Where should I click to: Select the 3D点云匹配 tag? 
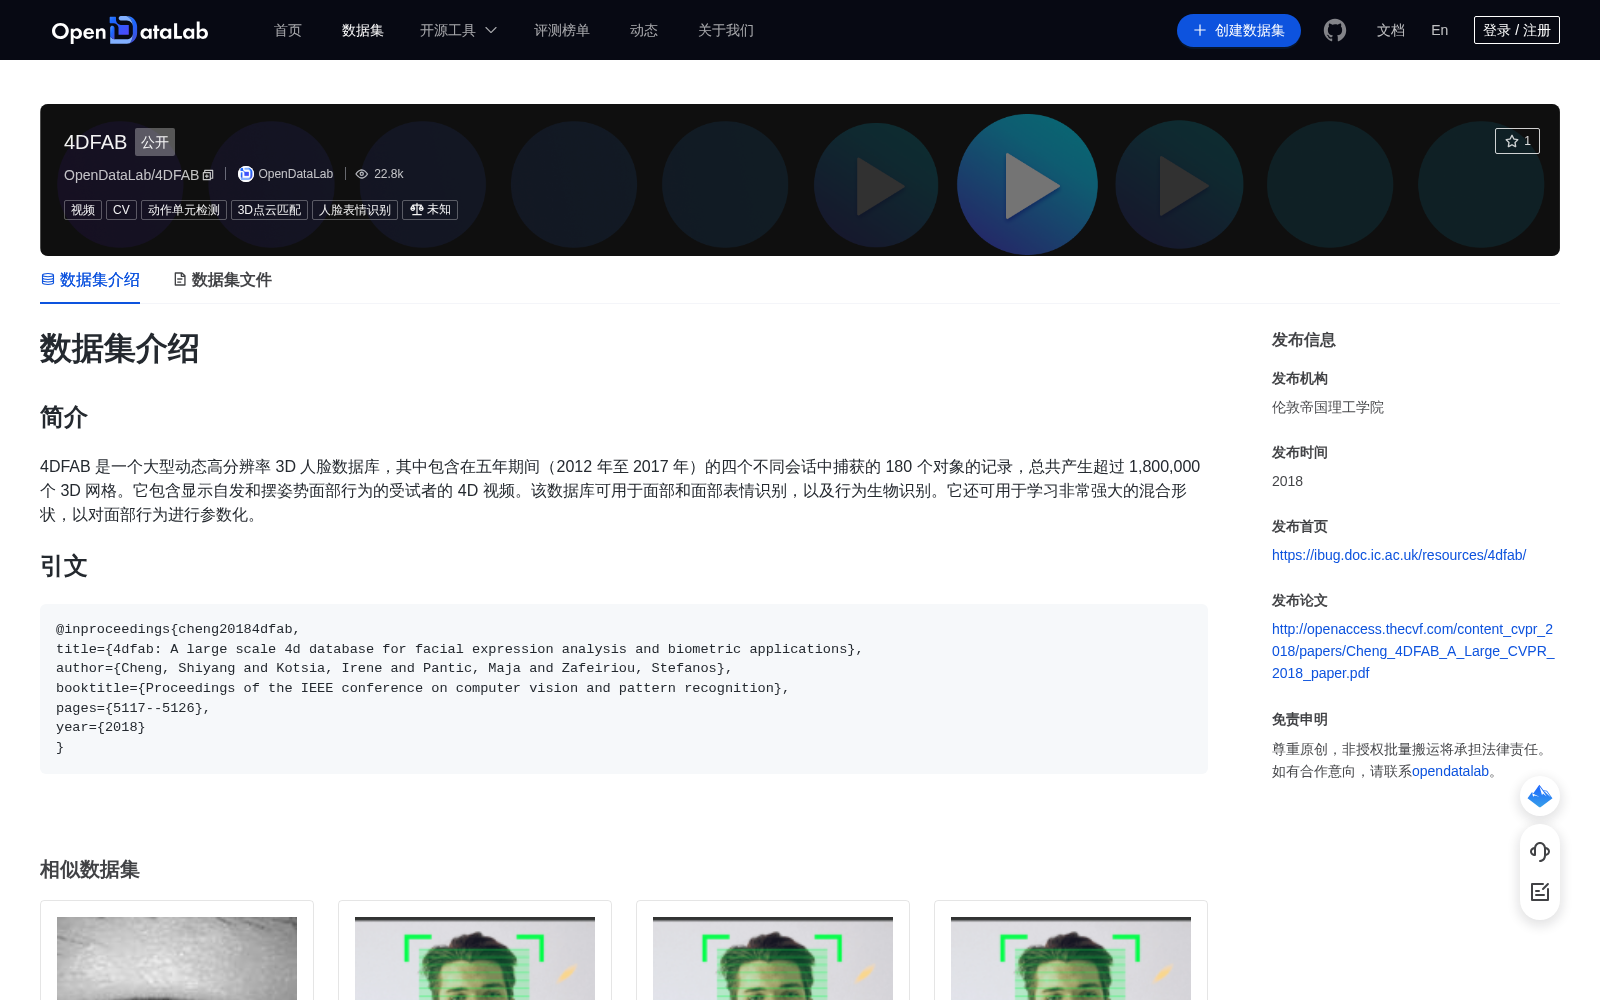(x=269, y=210)
